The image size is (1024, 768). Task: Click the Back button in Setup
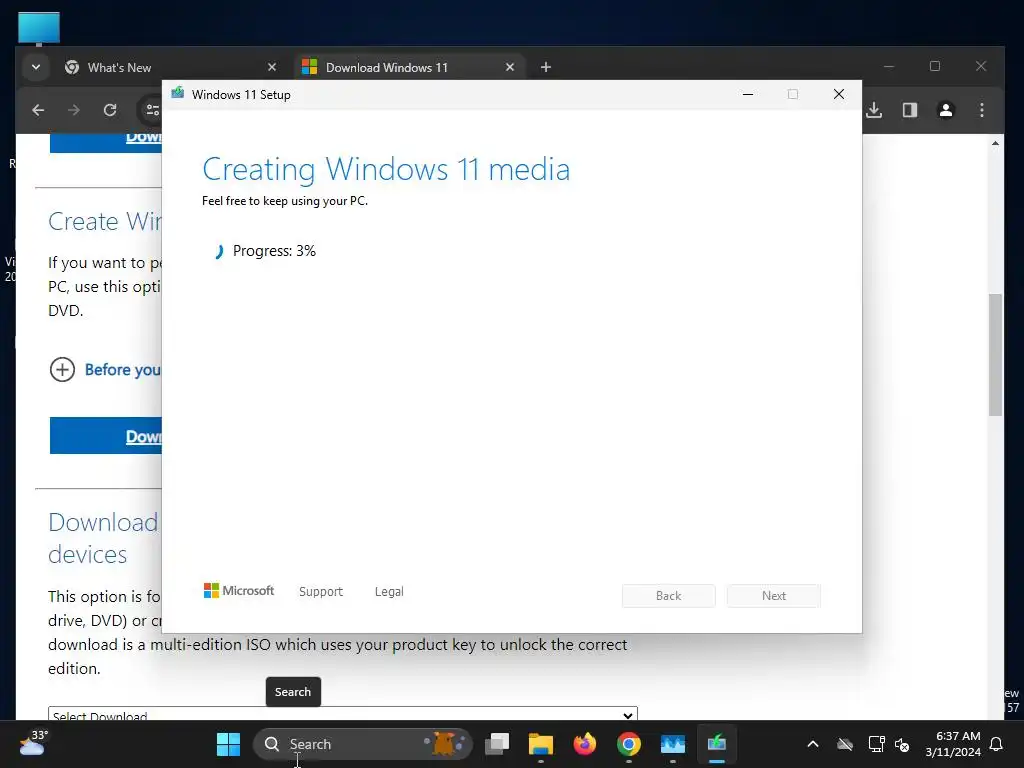coord(668,596)
